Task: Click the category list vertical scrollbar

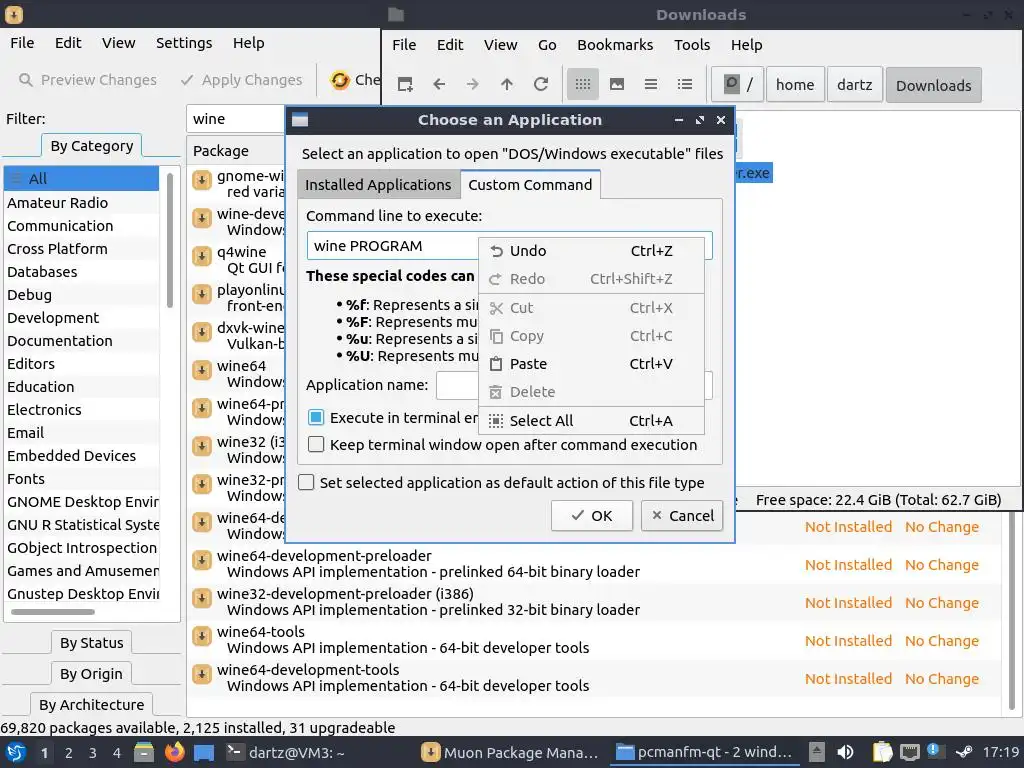Action: point(170,240)
